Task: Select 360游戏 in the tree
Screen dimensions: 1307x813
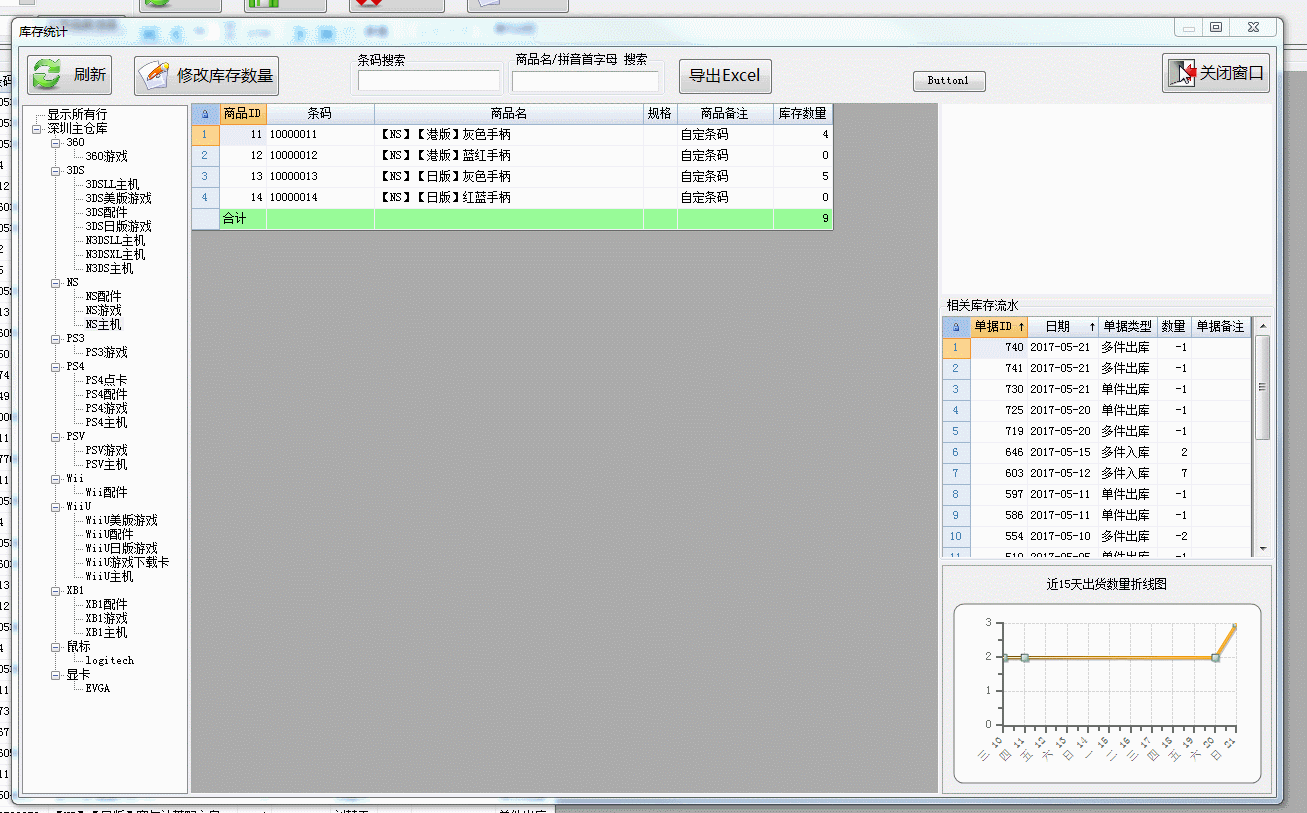Action: coord(106,157)
